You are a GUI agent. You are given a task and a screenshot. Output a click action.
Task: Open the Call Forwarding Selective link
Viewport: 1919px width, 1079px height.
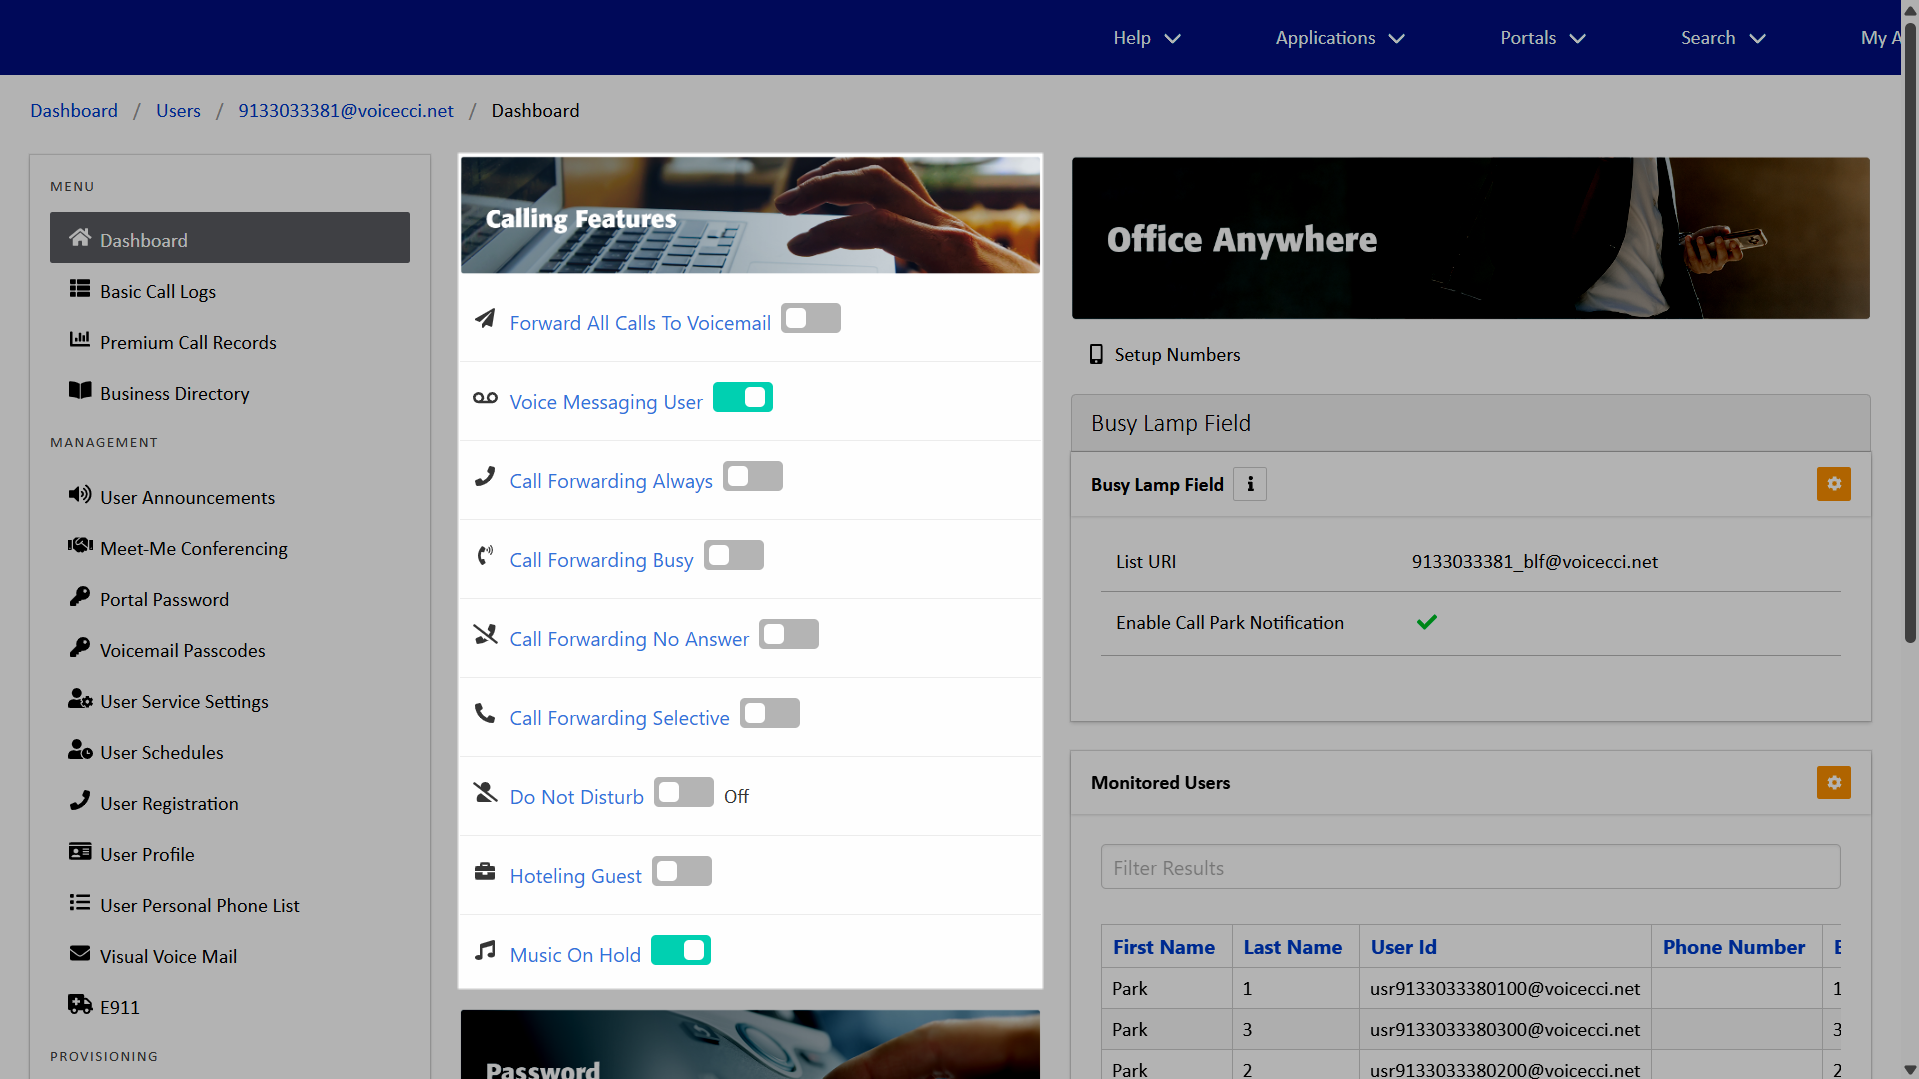[x=619, y=718]
